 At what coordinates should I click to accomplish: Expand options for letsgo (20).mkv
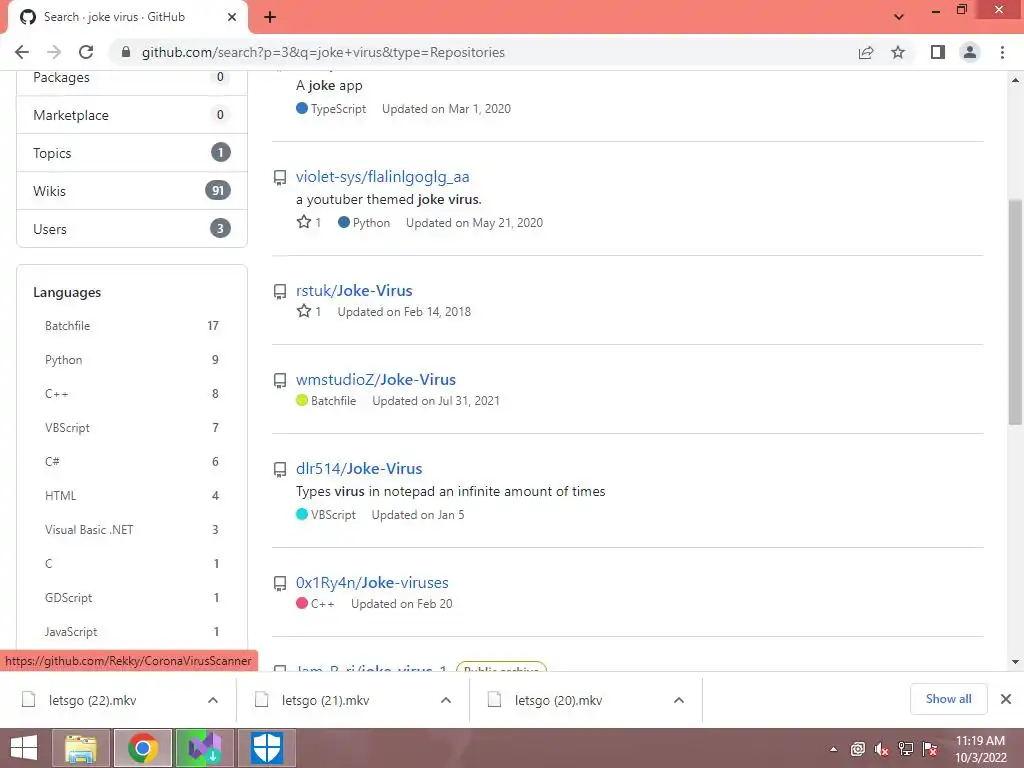[679, 700]
